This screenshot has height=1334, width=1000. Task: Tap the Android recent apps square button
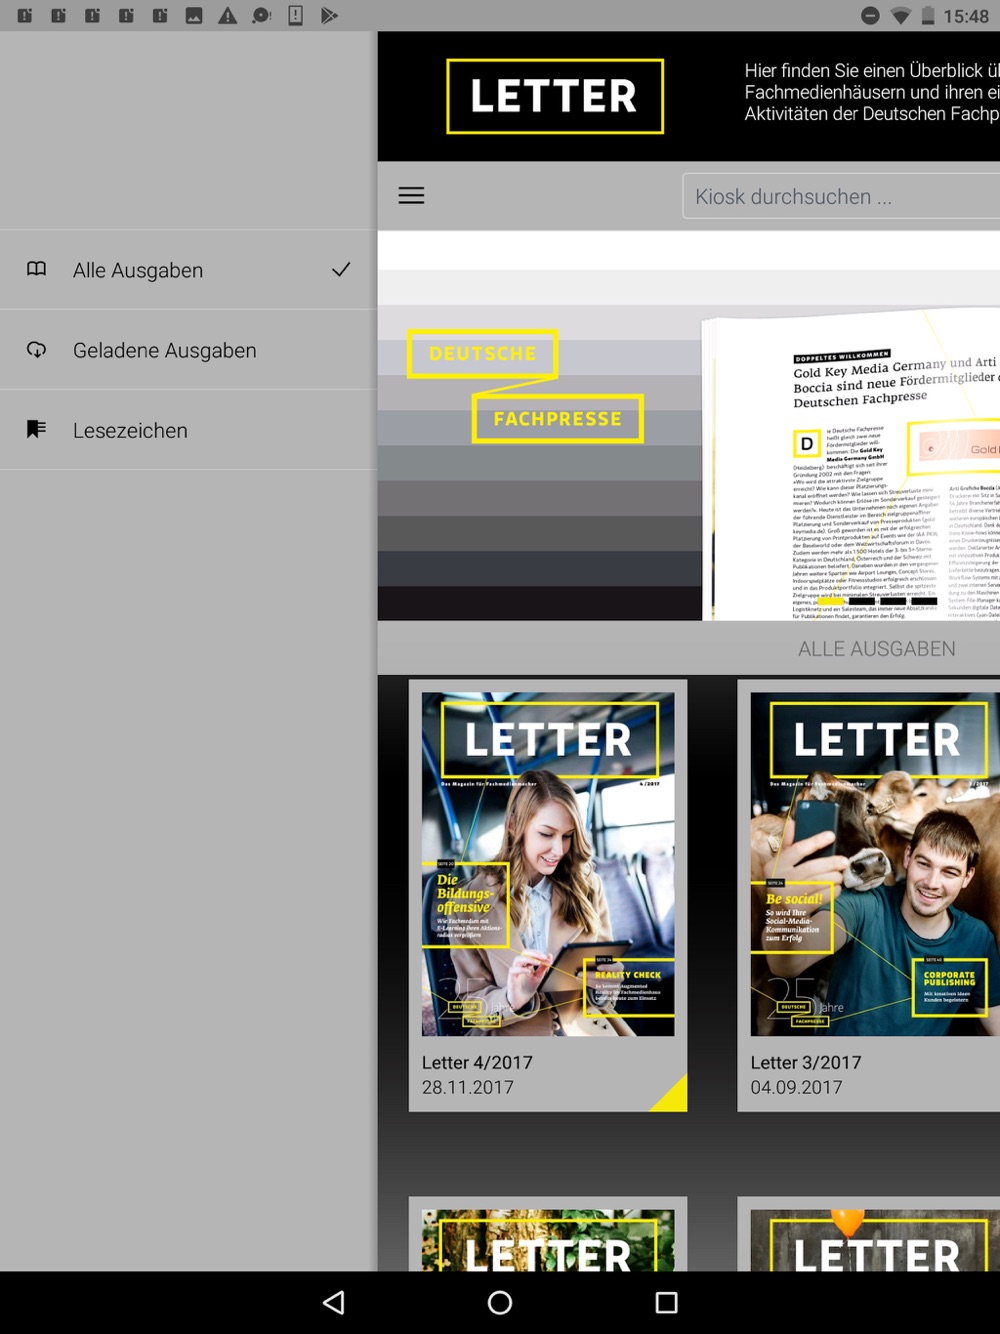click(x=666, y=1302)
